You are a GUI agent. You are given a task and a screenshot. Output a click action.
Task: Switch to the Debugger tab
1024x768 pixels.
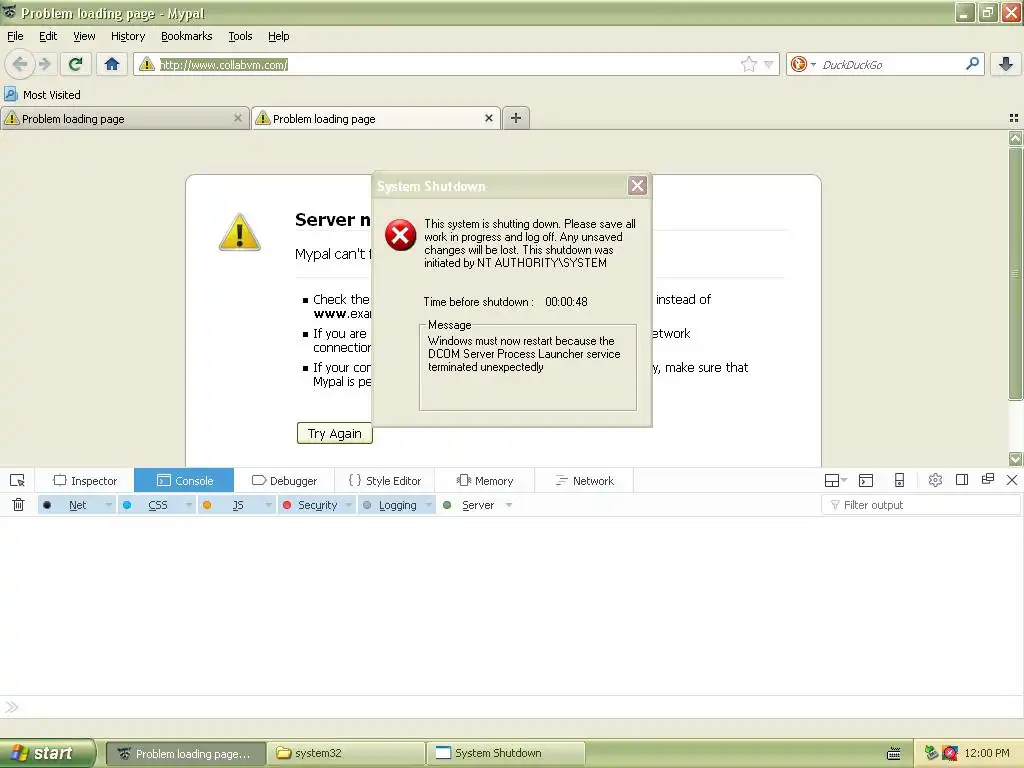pyautogui.click(x=284, y=481)
